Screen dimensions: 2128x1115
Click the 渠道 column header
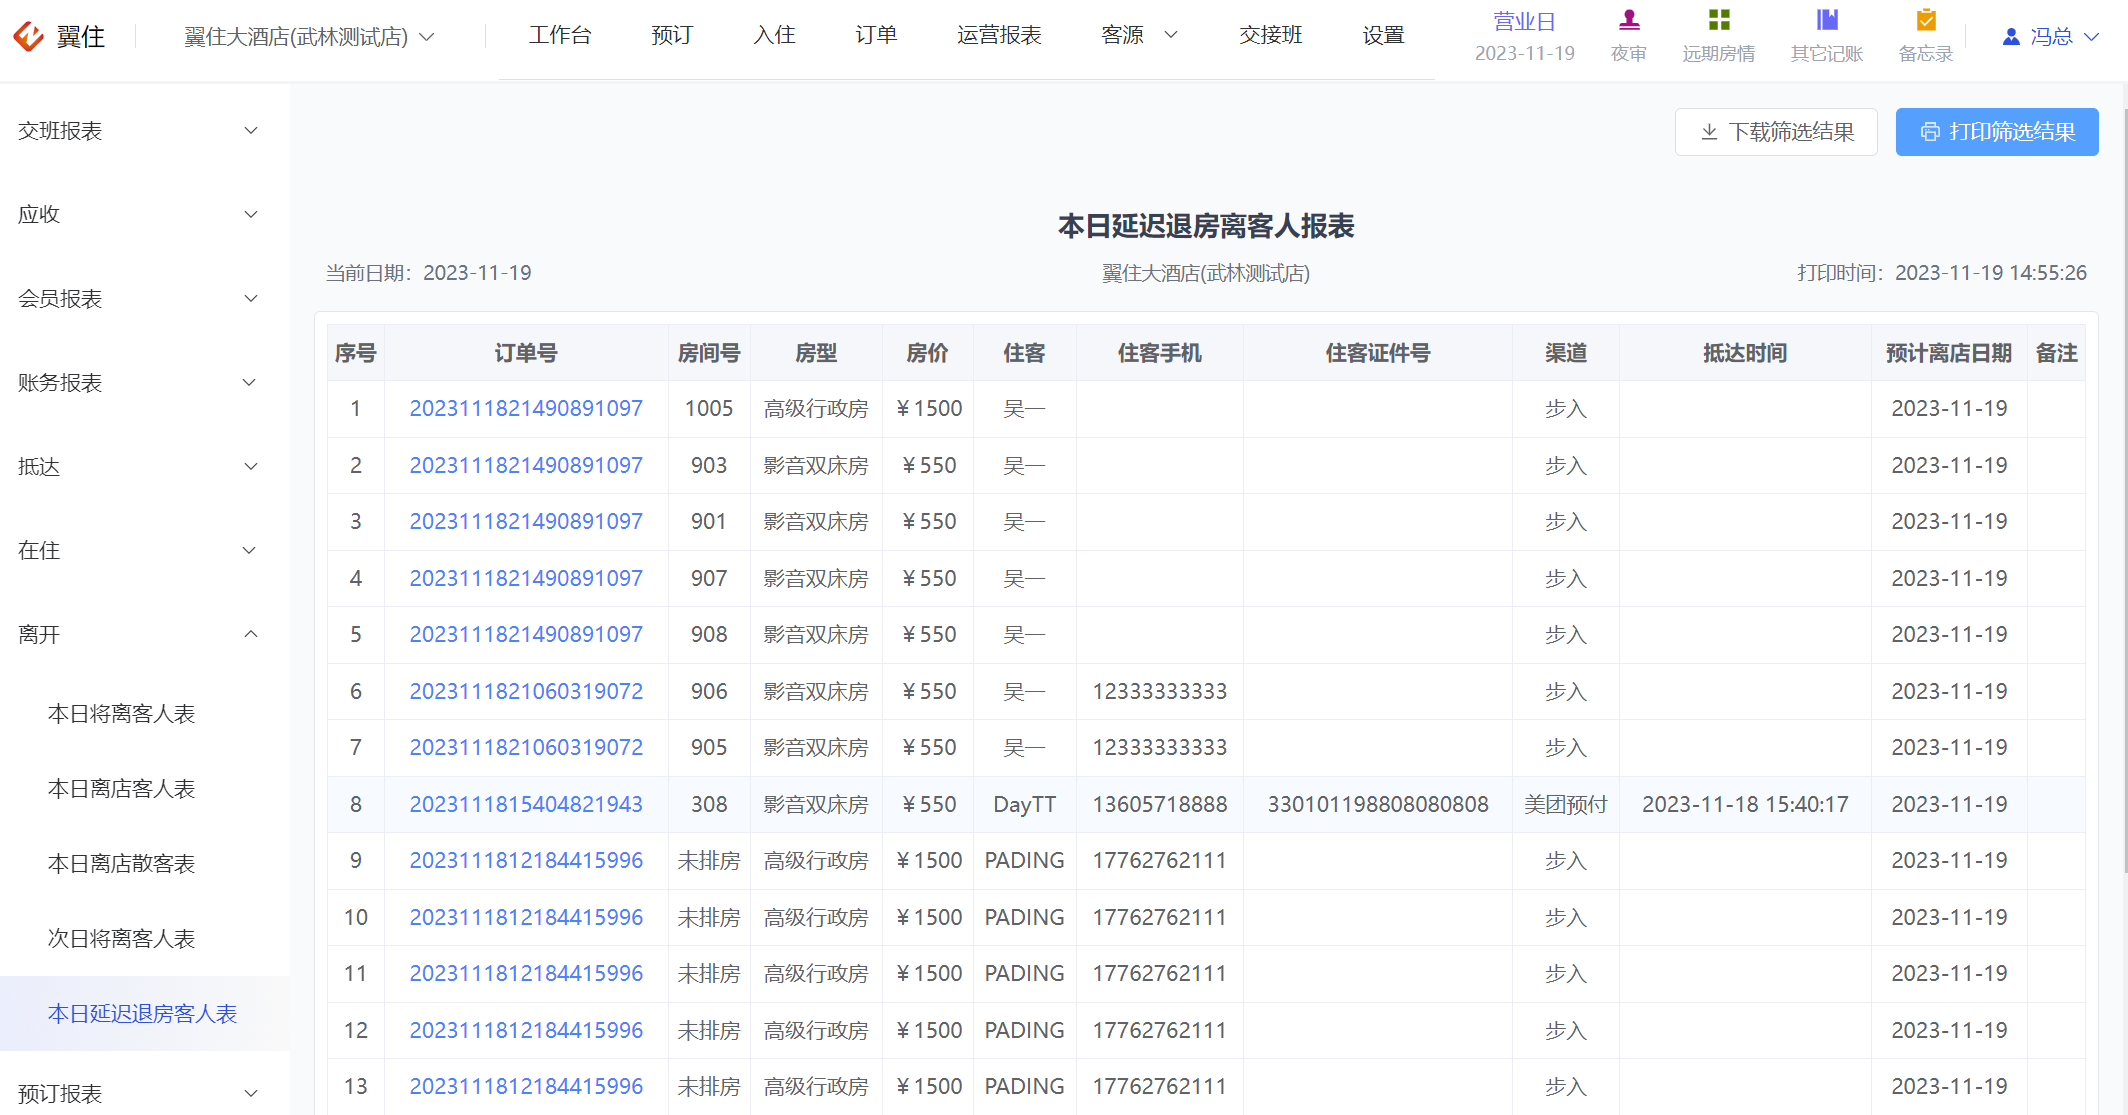(x=1566, y=353)
